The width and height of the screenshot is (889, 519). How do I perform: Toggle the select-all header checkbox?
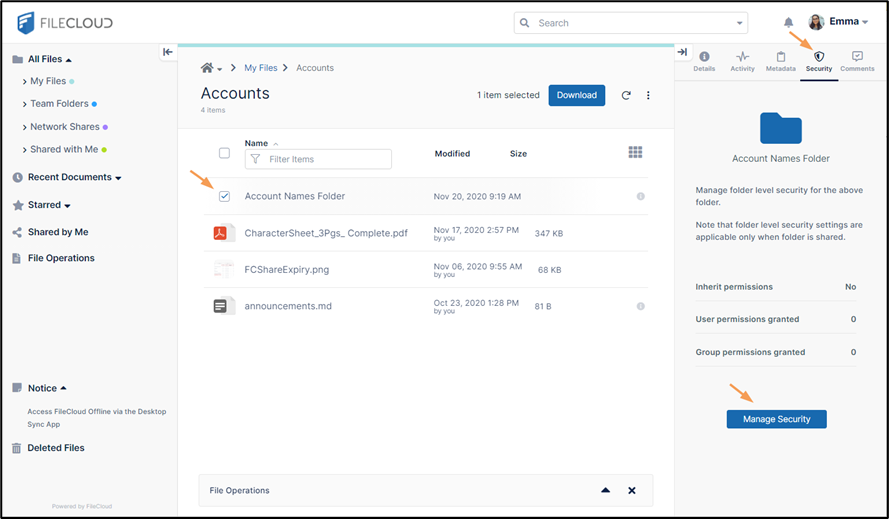coord(224,153)
